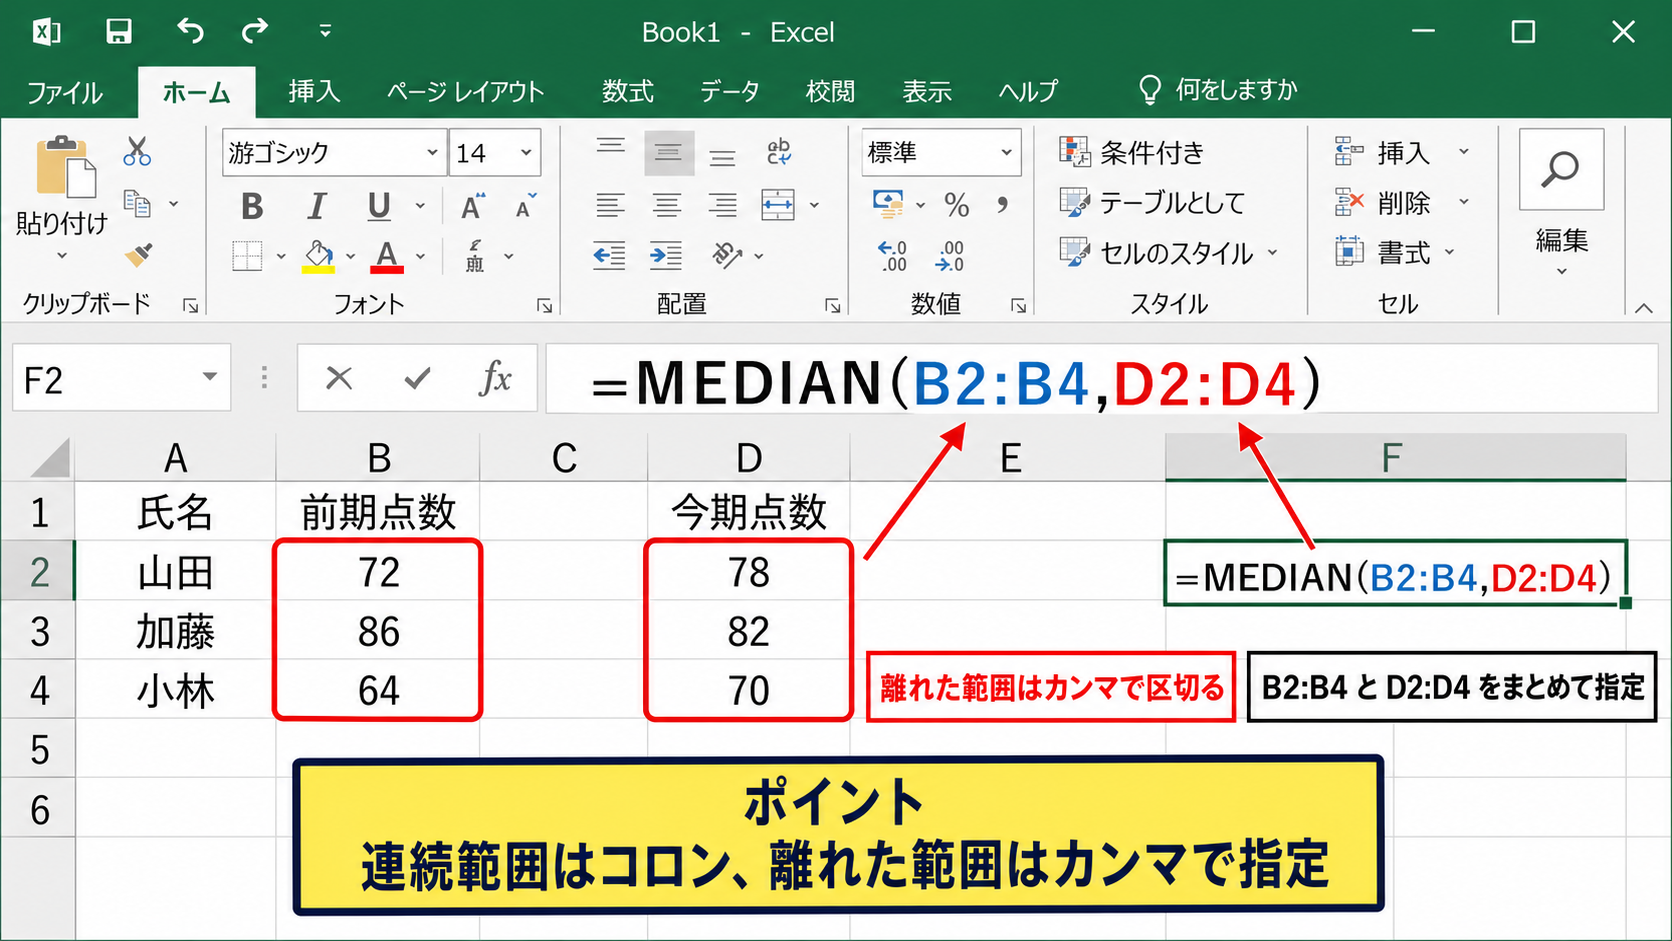Image resolution: width=1672 pixels, height=941 pixels.
Task: Click 条件付き conditional formatting button
Action: [1132, 152]
